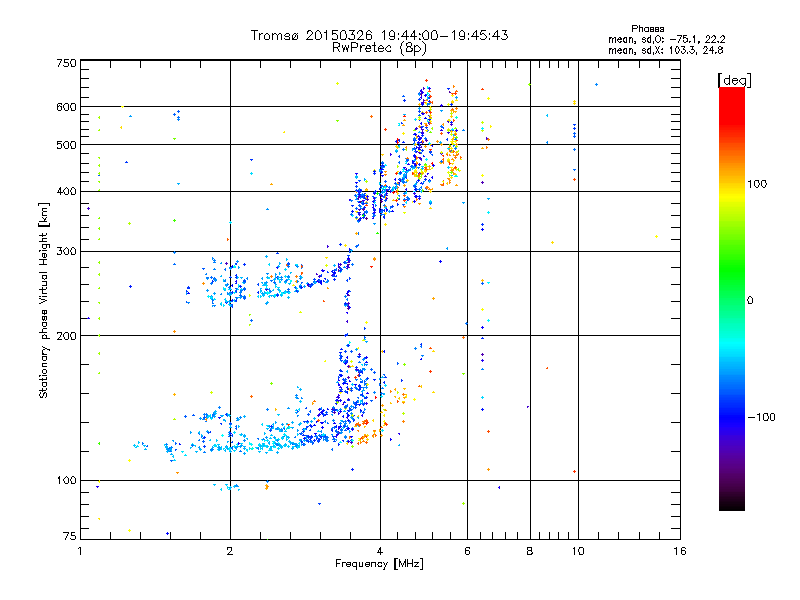Click the phase color bar gradient

tap(732, 298)
